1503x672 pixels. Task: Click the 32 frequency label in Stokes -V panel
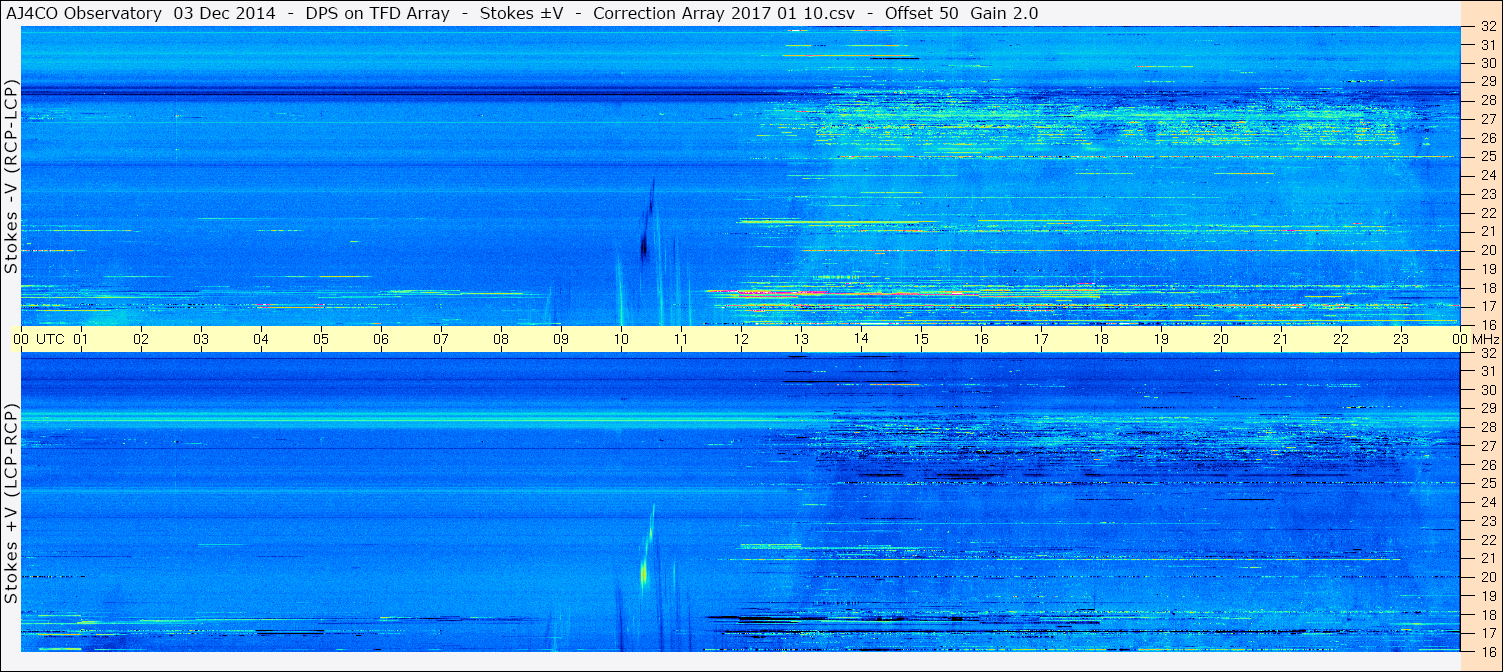(1487, 27)
